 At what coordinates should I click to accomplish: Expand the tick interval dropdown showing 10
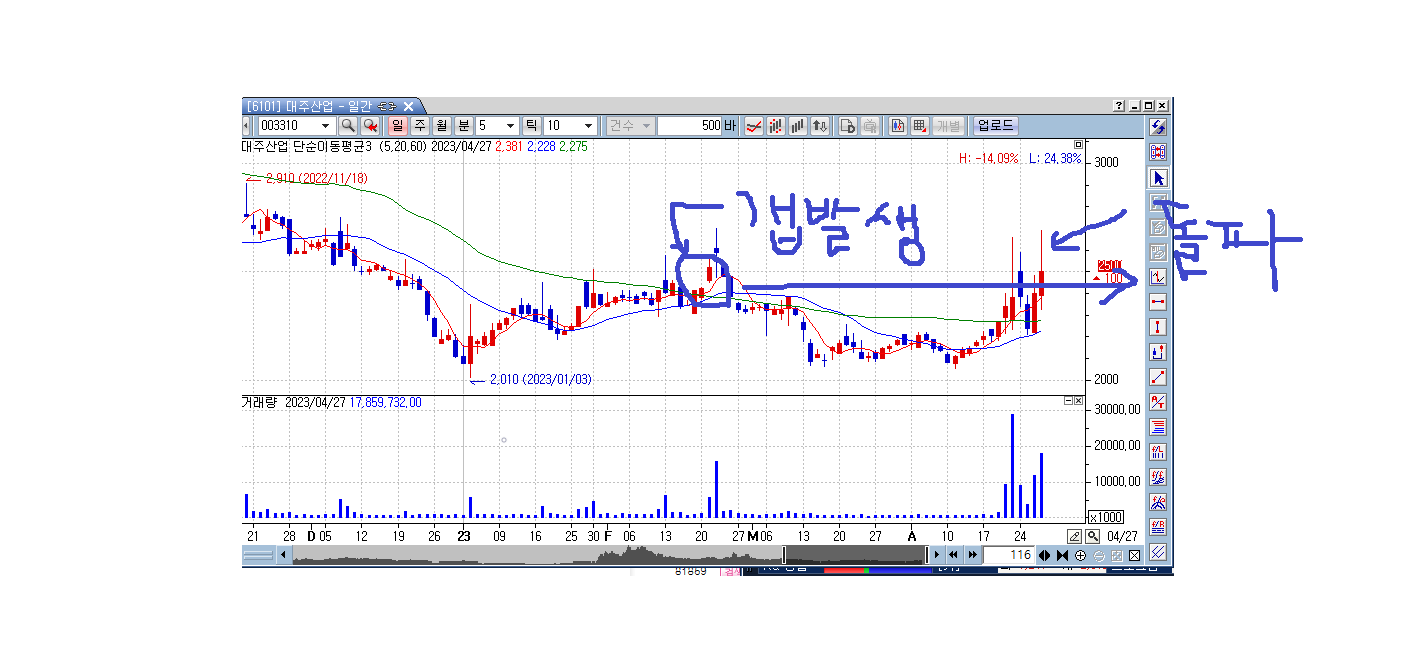[587, 126]
